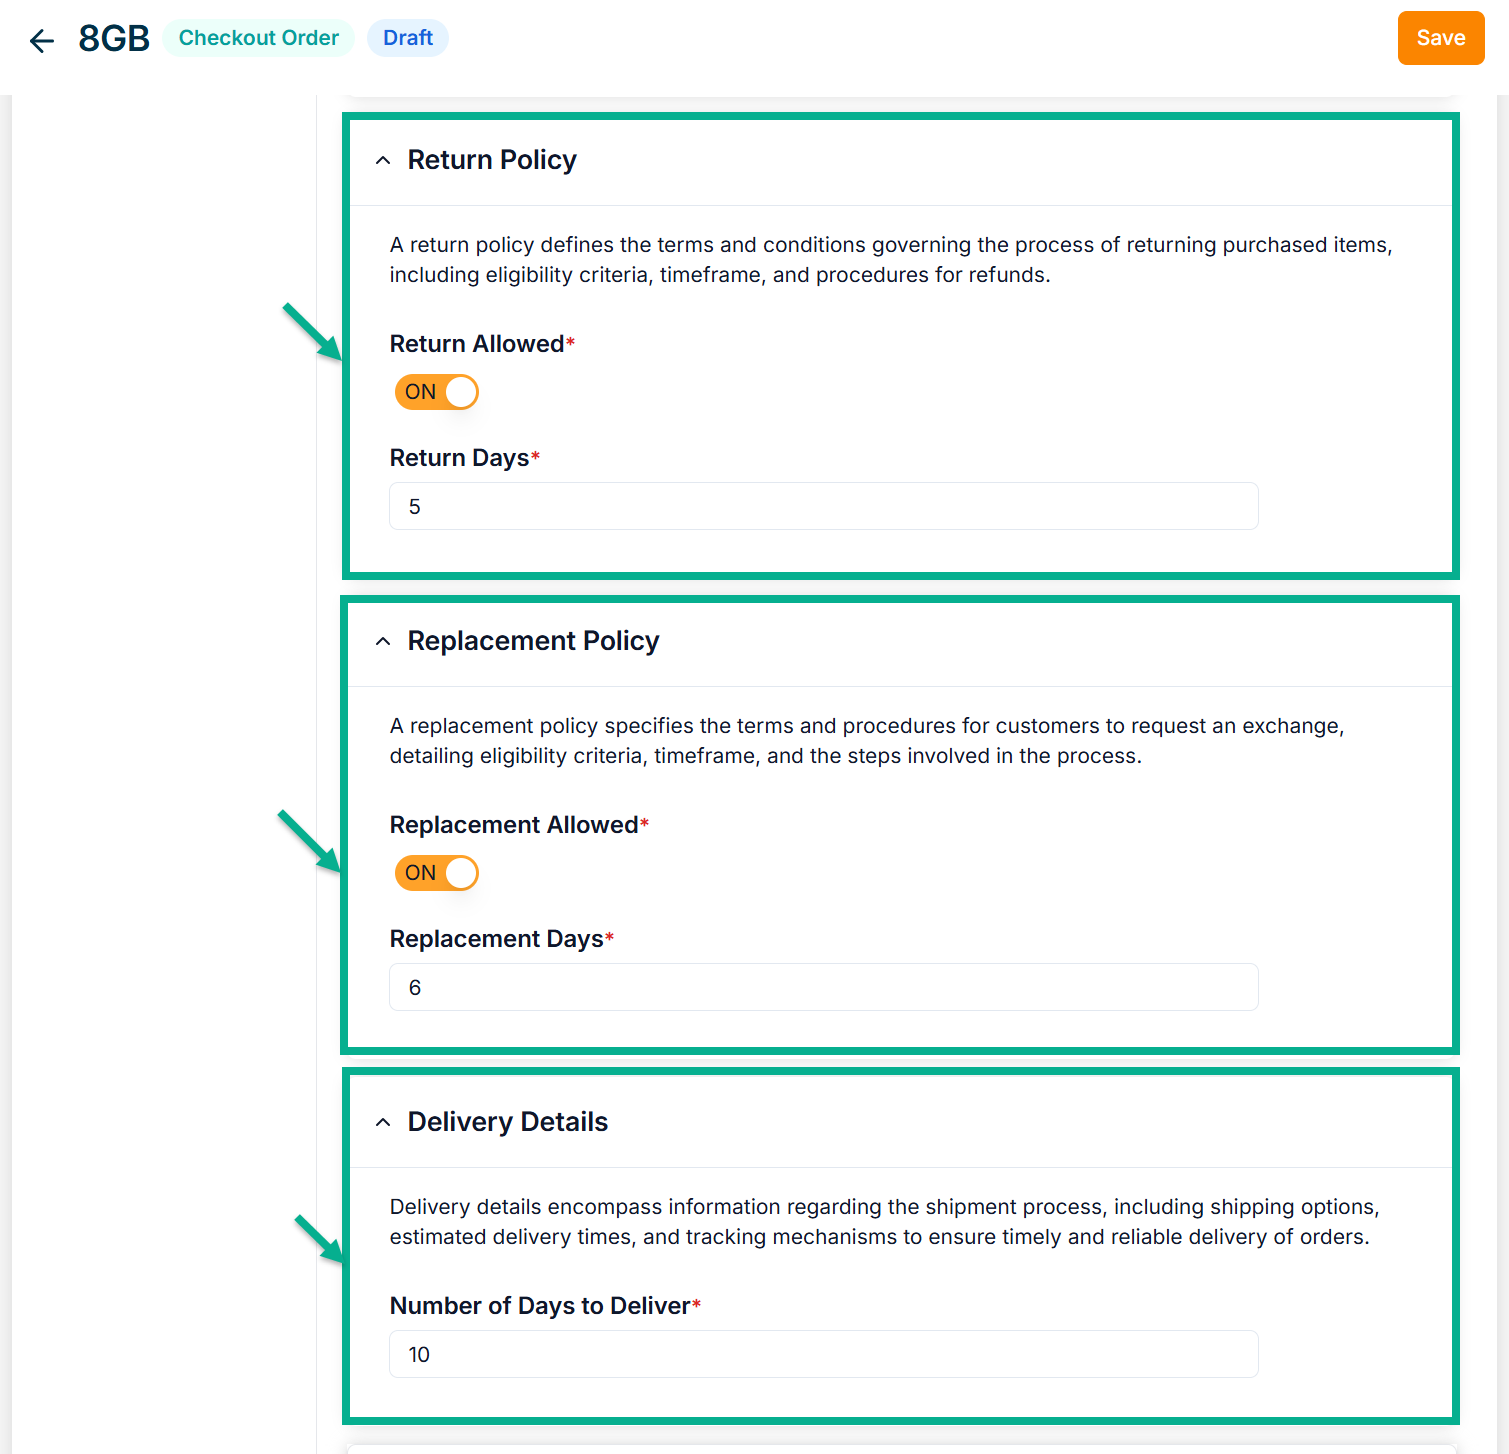Save the checkout order draft
The height and width of the screenshot is (1454, 1509).
coord(1440,38)
